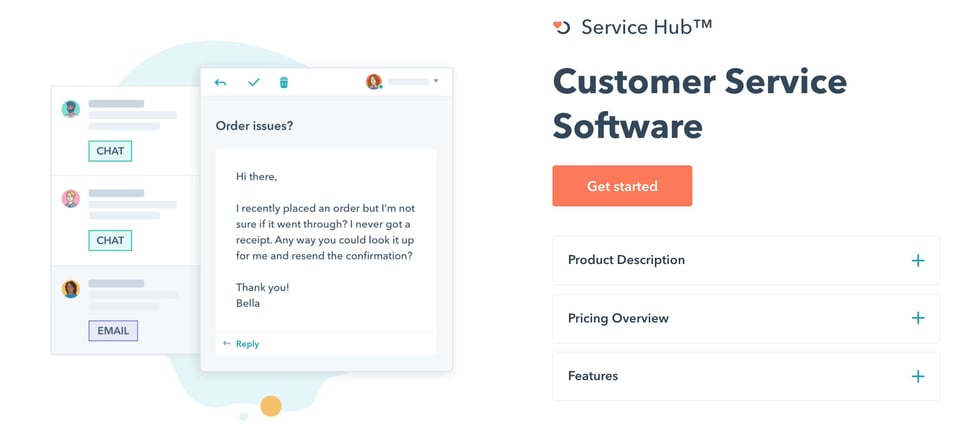
Task: Expand the Product Description section
Action: click(x=627, y=260)
